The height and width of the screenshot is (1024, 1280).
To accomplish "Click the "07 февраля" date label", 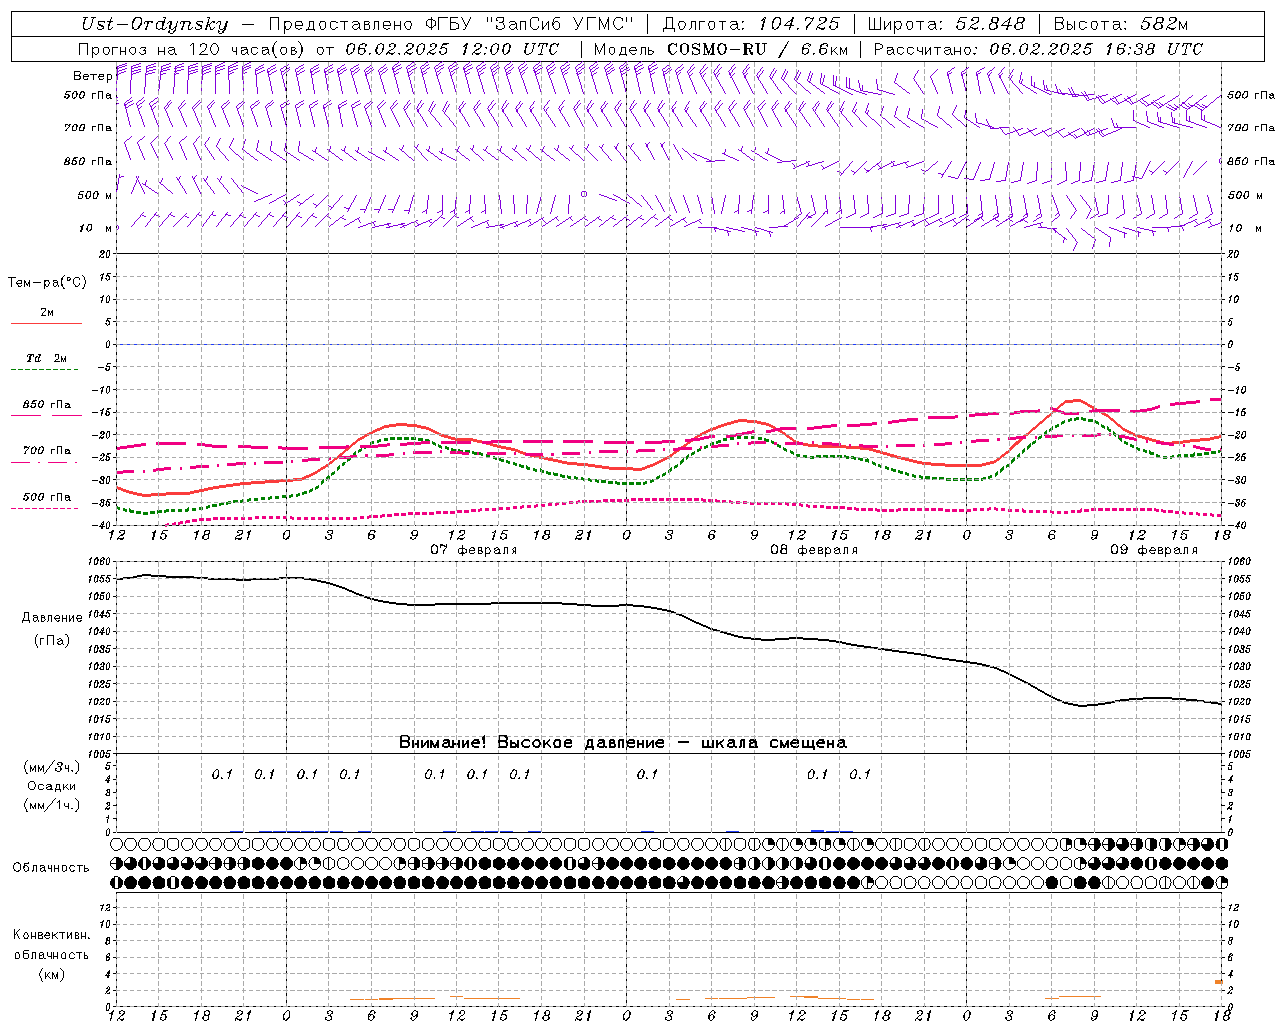I will click(474, 550).
